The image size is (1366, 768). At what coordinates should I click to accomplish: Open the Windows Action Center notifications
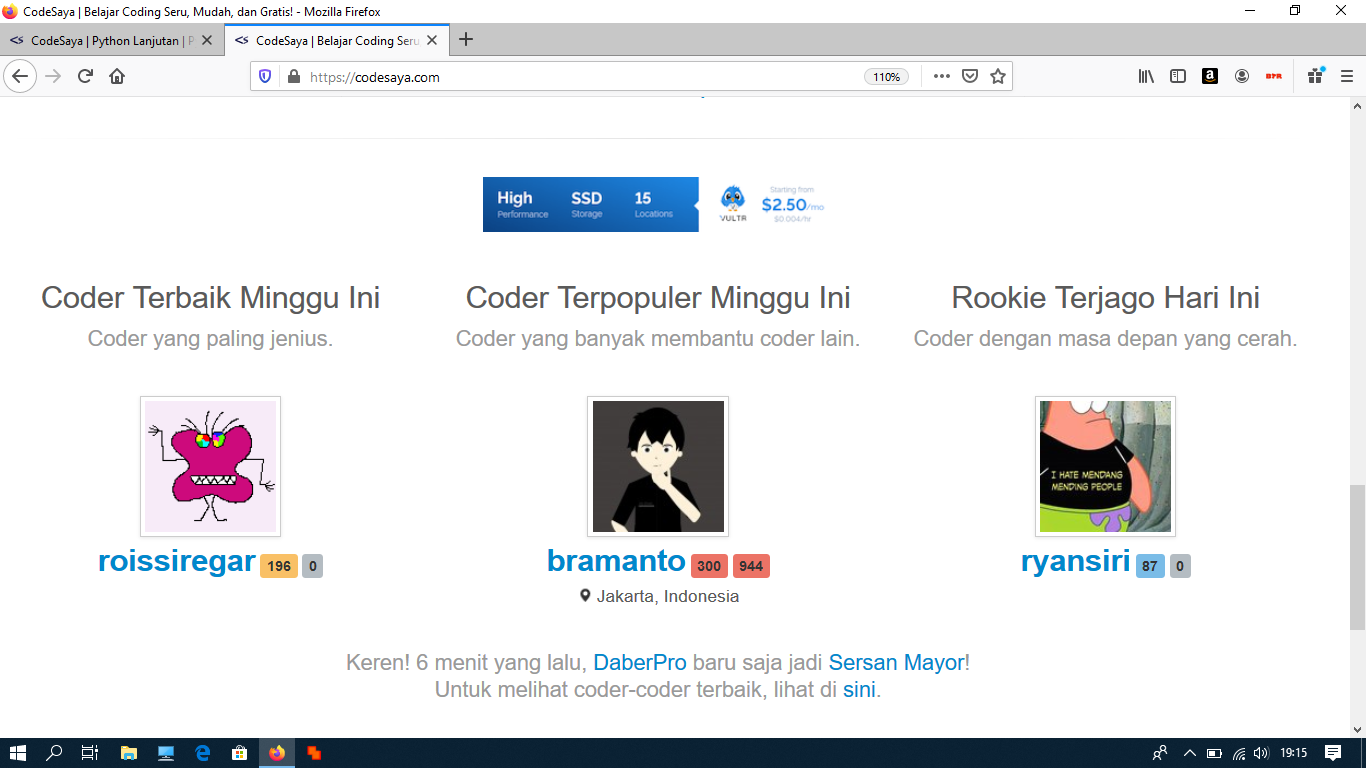(1333, 753)
